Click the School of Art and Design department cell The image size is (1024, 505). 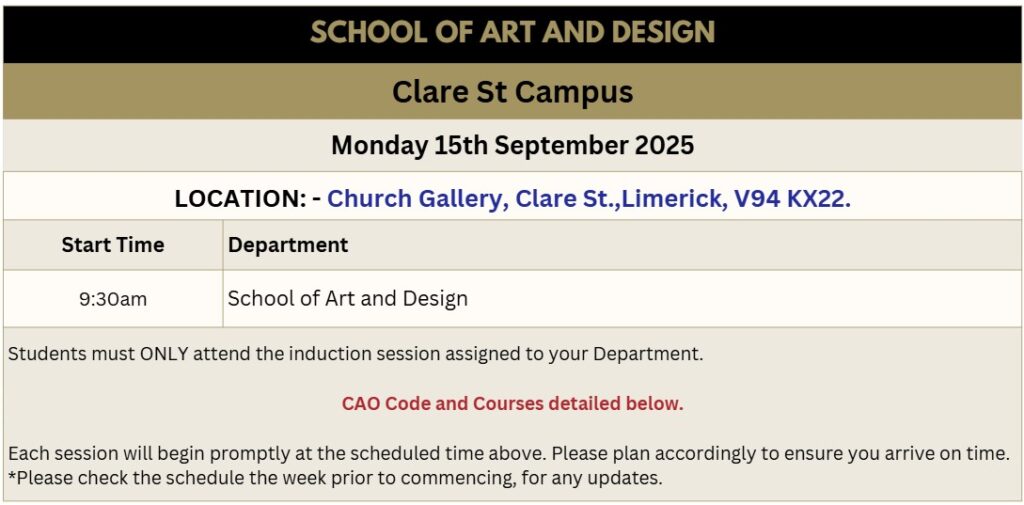click(347, 299)
